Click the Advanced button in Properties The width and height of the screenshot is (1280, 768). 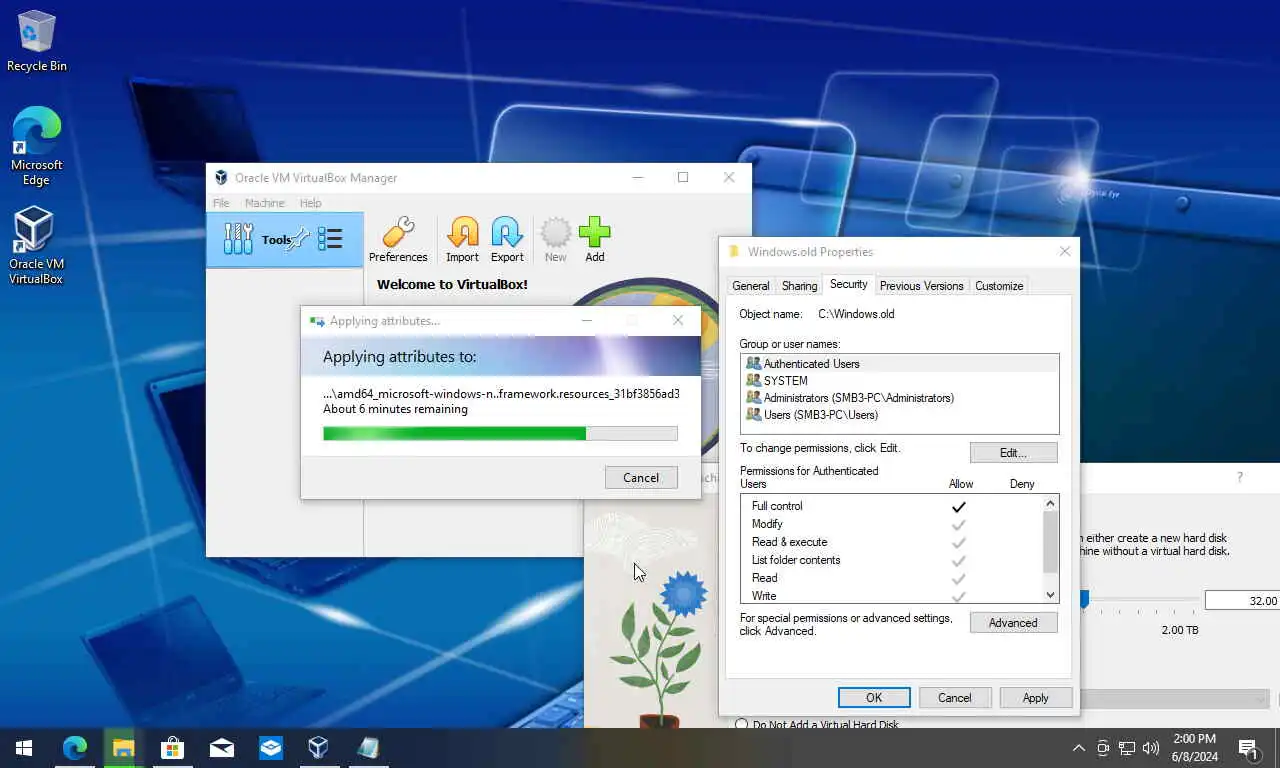click(1013, 622)
